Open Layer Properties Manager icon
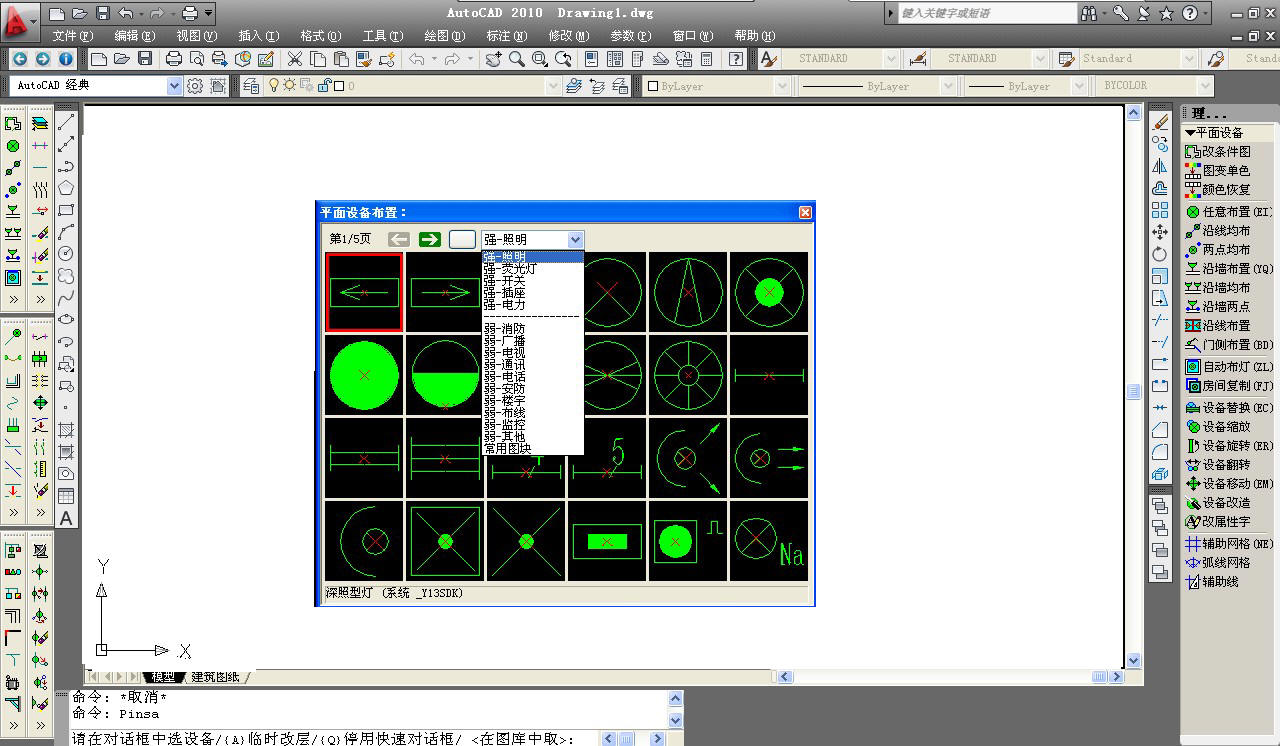Viewport: 1280px width, 746px height. [250, 86]
